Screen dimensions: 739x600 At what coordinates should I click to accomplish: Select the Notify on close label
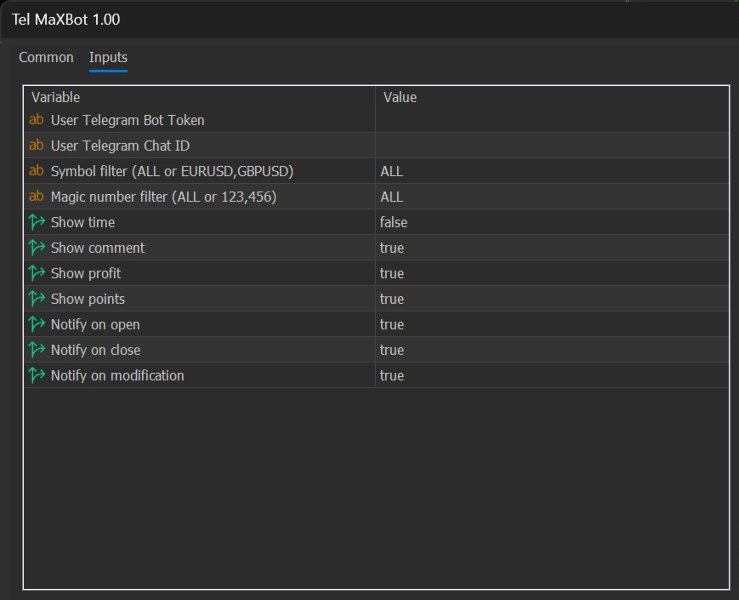click(x=96, y=350)
